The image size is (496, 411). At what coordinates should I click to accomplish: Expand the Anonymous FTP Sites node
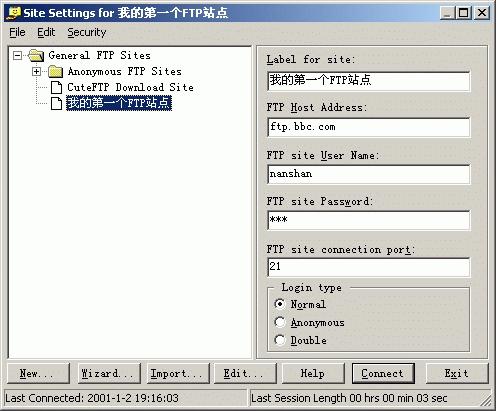37,71
